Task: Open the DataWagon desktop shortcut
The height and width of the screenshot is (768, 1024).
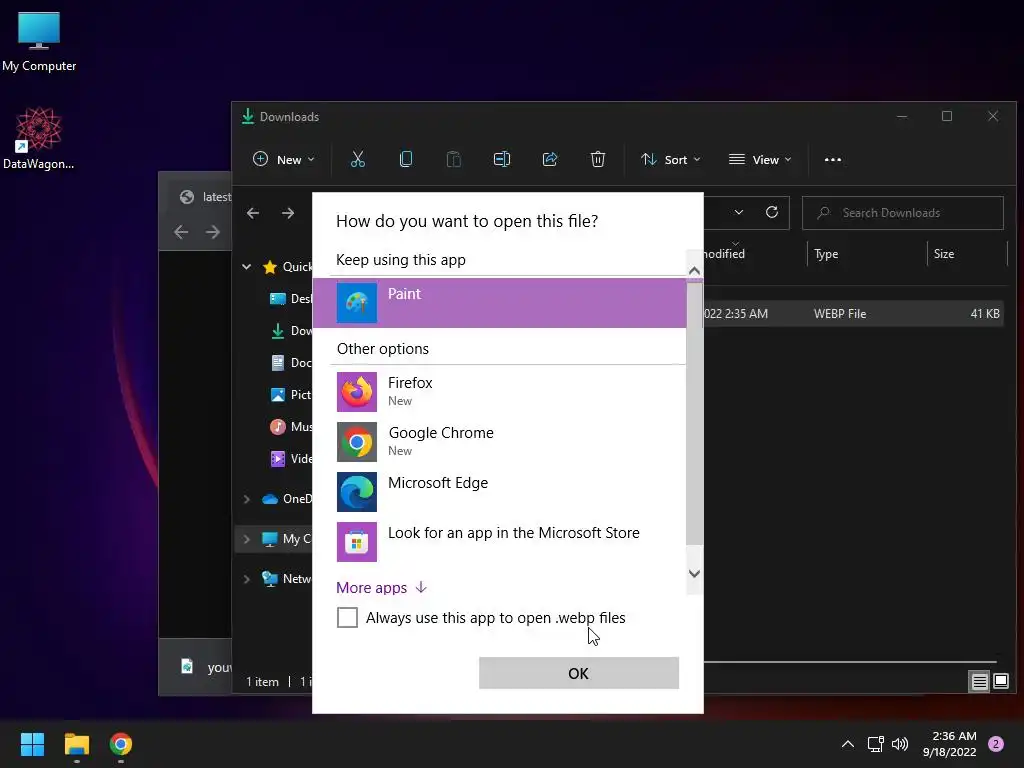Action: [39, 138]
